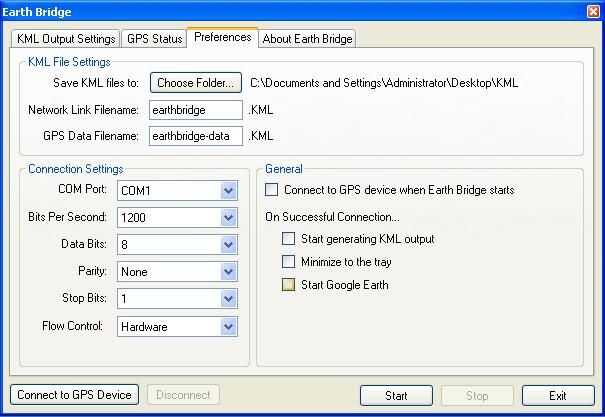605x417 pixels.
Task: Click the General group label
Action: (284, 169)
